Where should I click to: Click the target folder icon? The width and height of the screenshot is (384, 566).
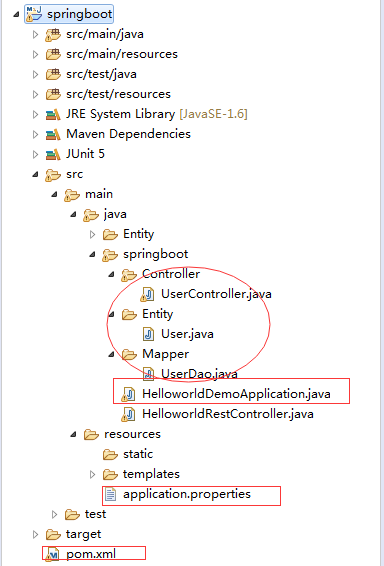point(53,534)
